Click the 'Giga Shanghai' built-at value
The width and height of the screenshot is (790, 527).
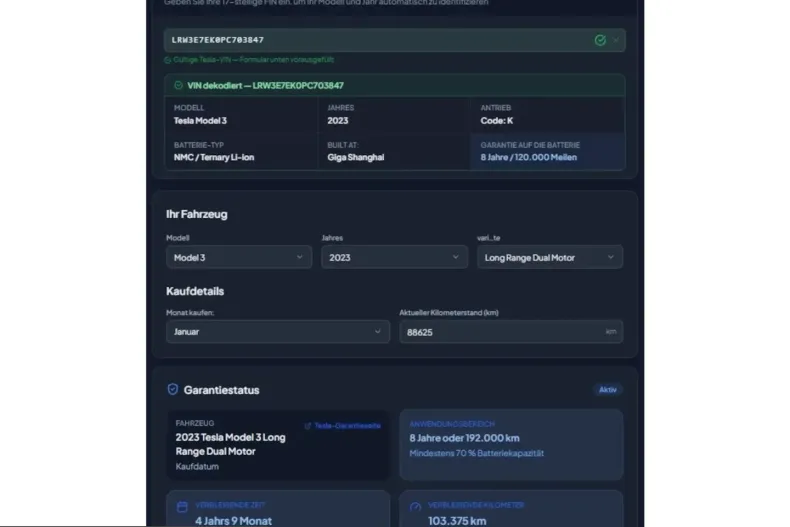(355, 157)
